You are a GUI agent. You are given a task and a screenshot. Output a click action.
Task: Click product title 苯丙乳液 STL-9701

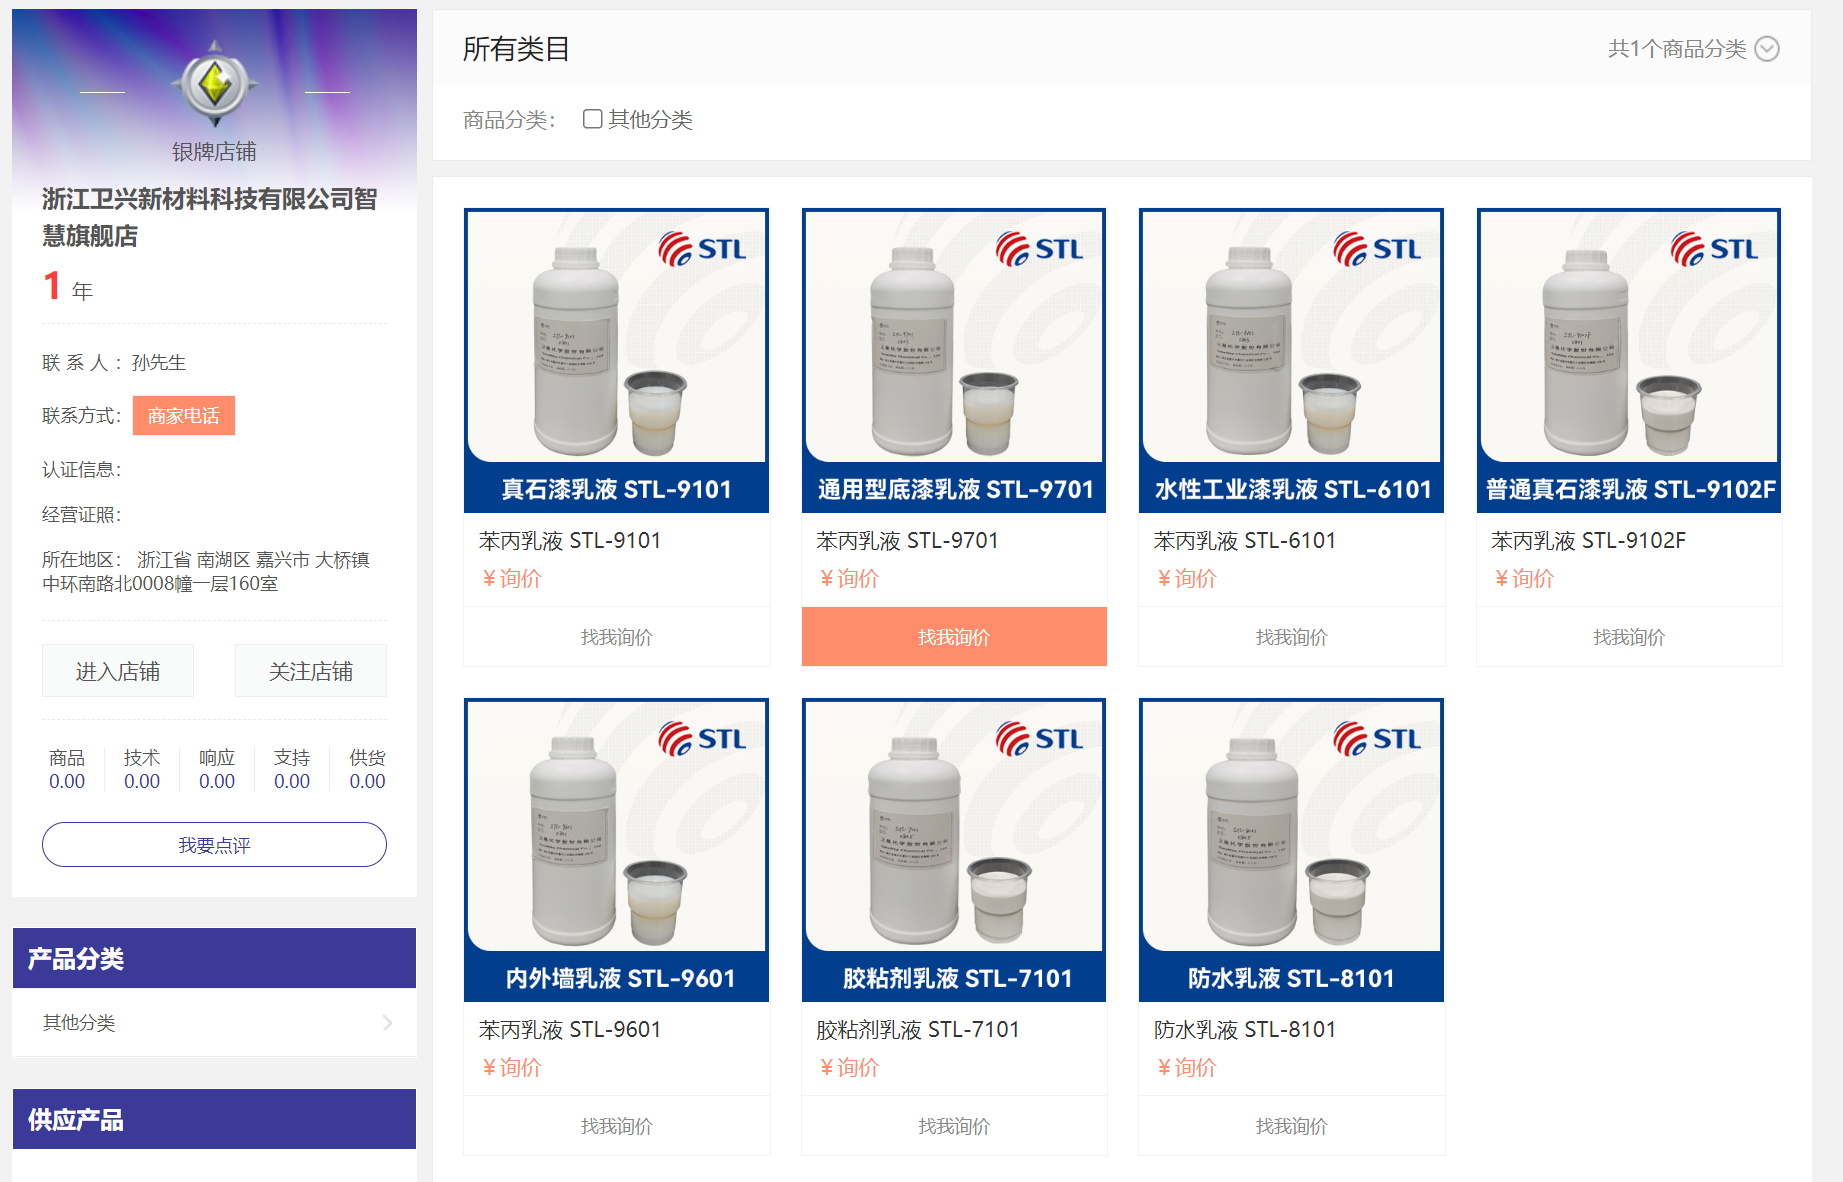[907, 541]
